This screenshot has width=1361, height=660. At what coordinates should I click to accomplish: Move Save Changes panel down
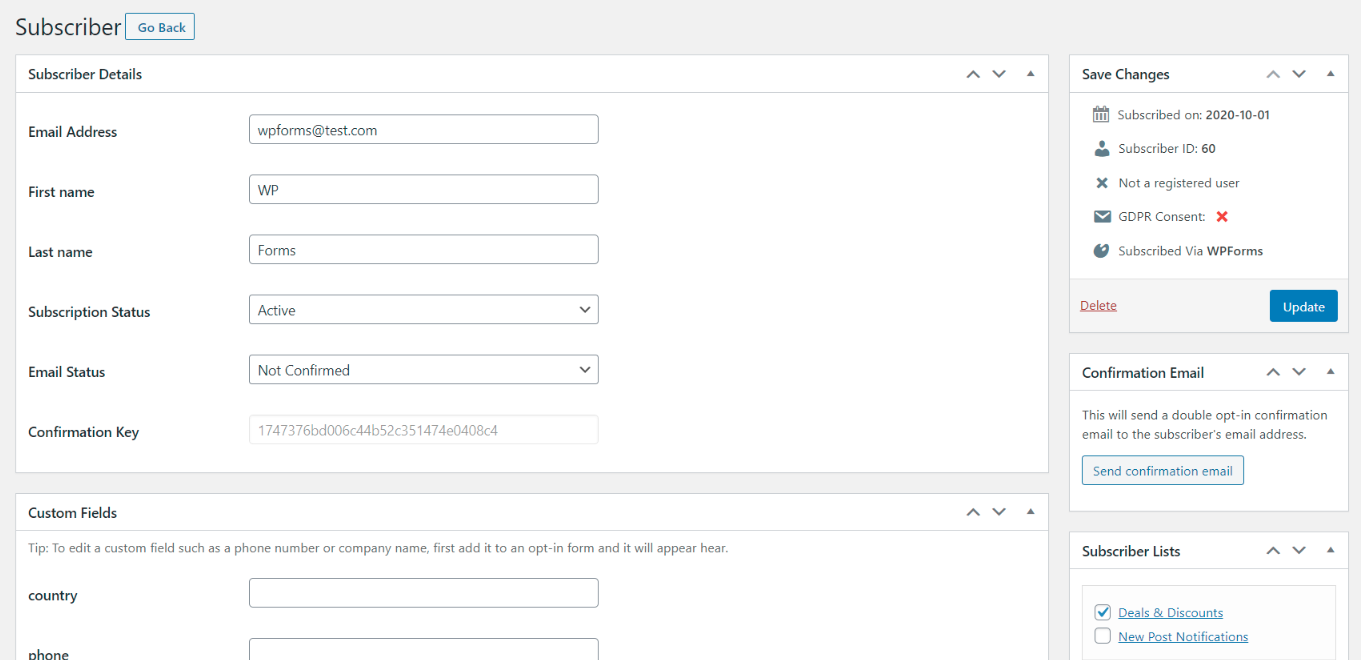[x=1299, y=74]
